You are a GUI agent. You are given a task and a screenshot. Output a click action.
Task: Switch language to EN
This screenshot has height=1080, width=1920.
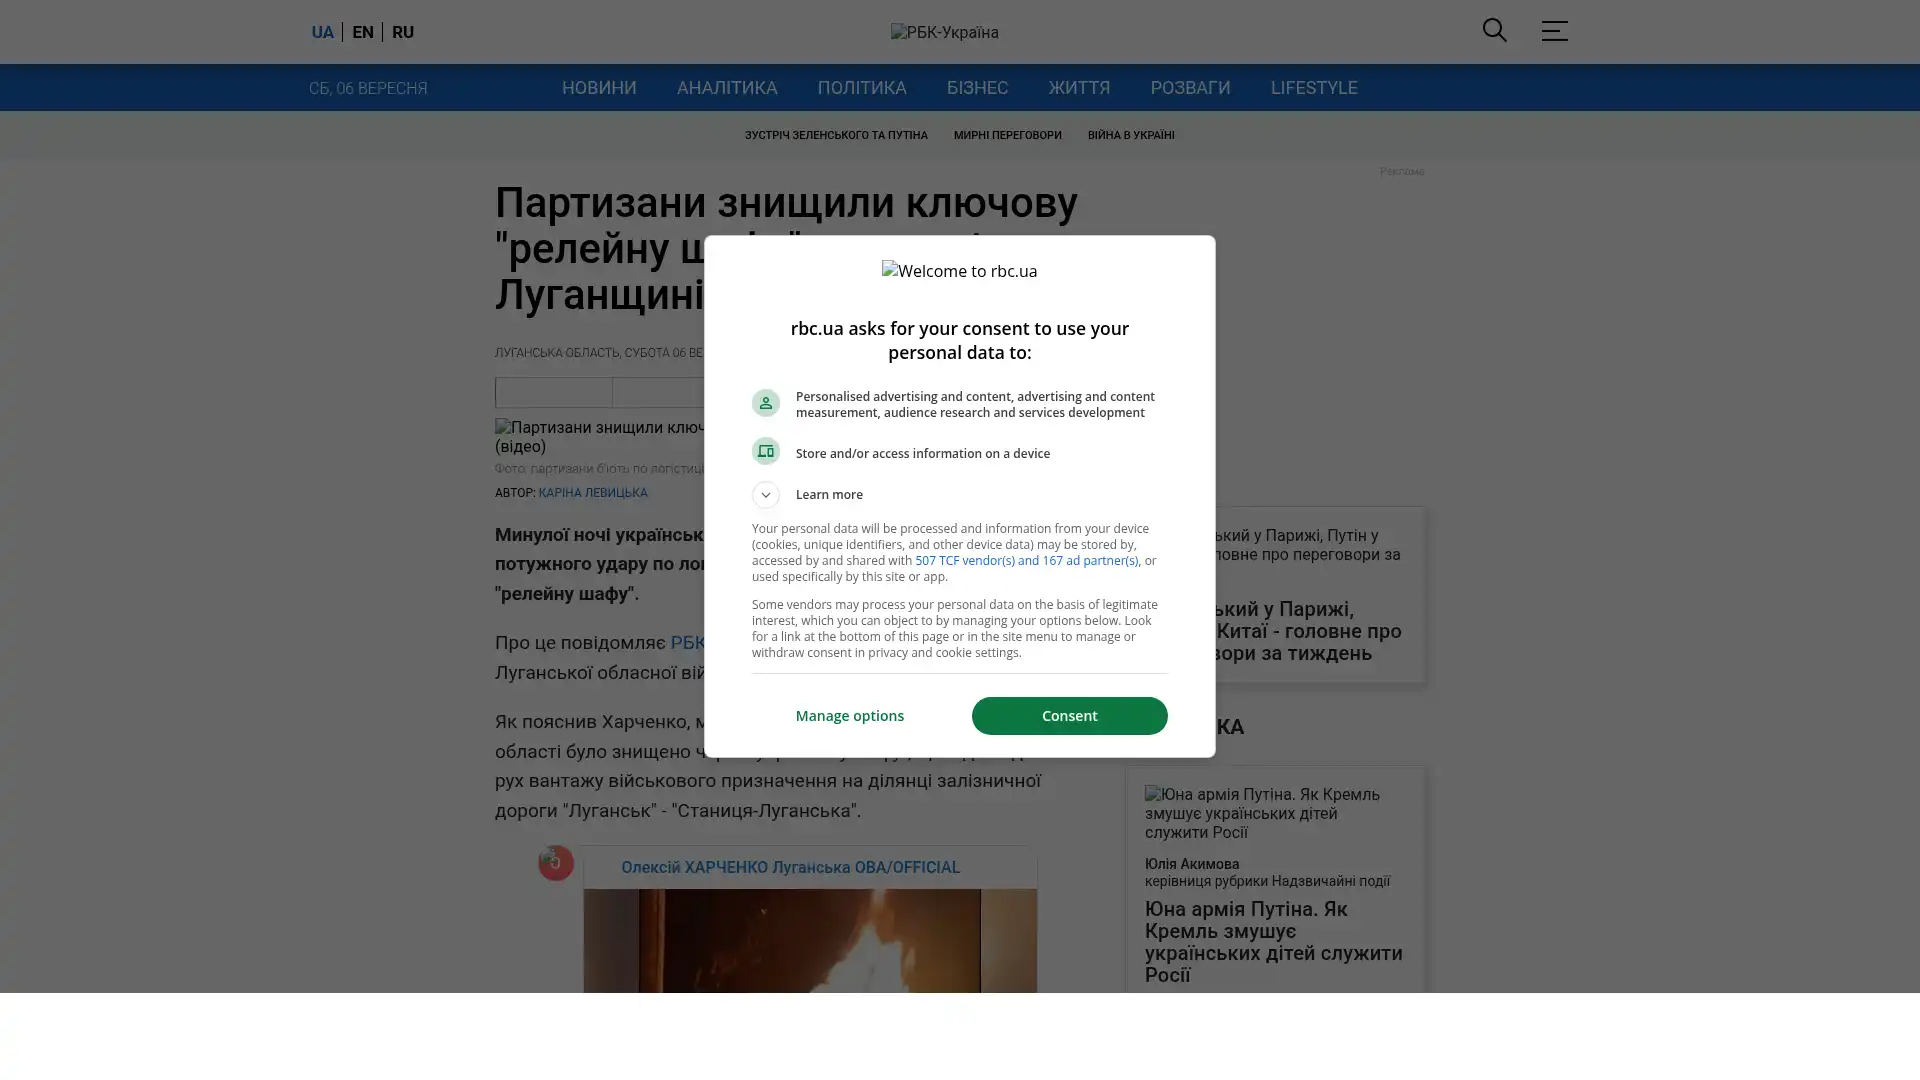363,32
